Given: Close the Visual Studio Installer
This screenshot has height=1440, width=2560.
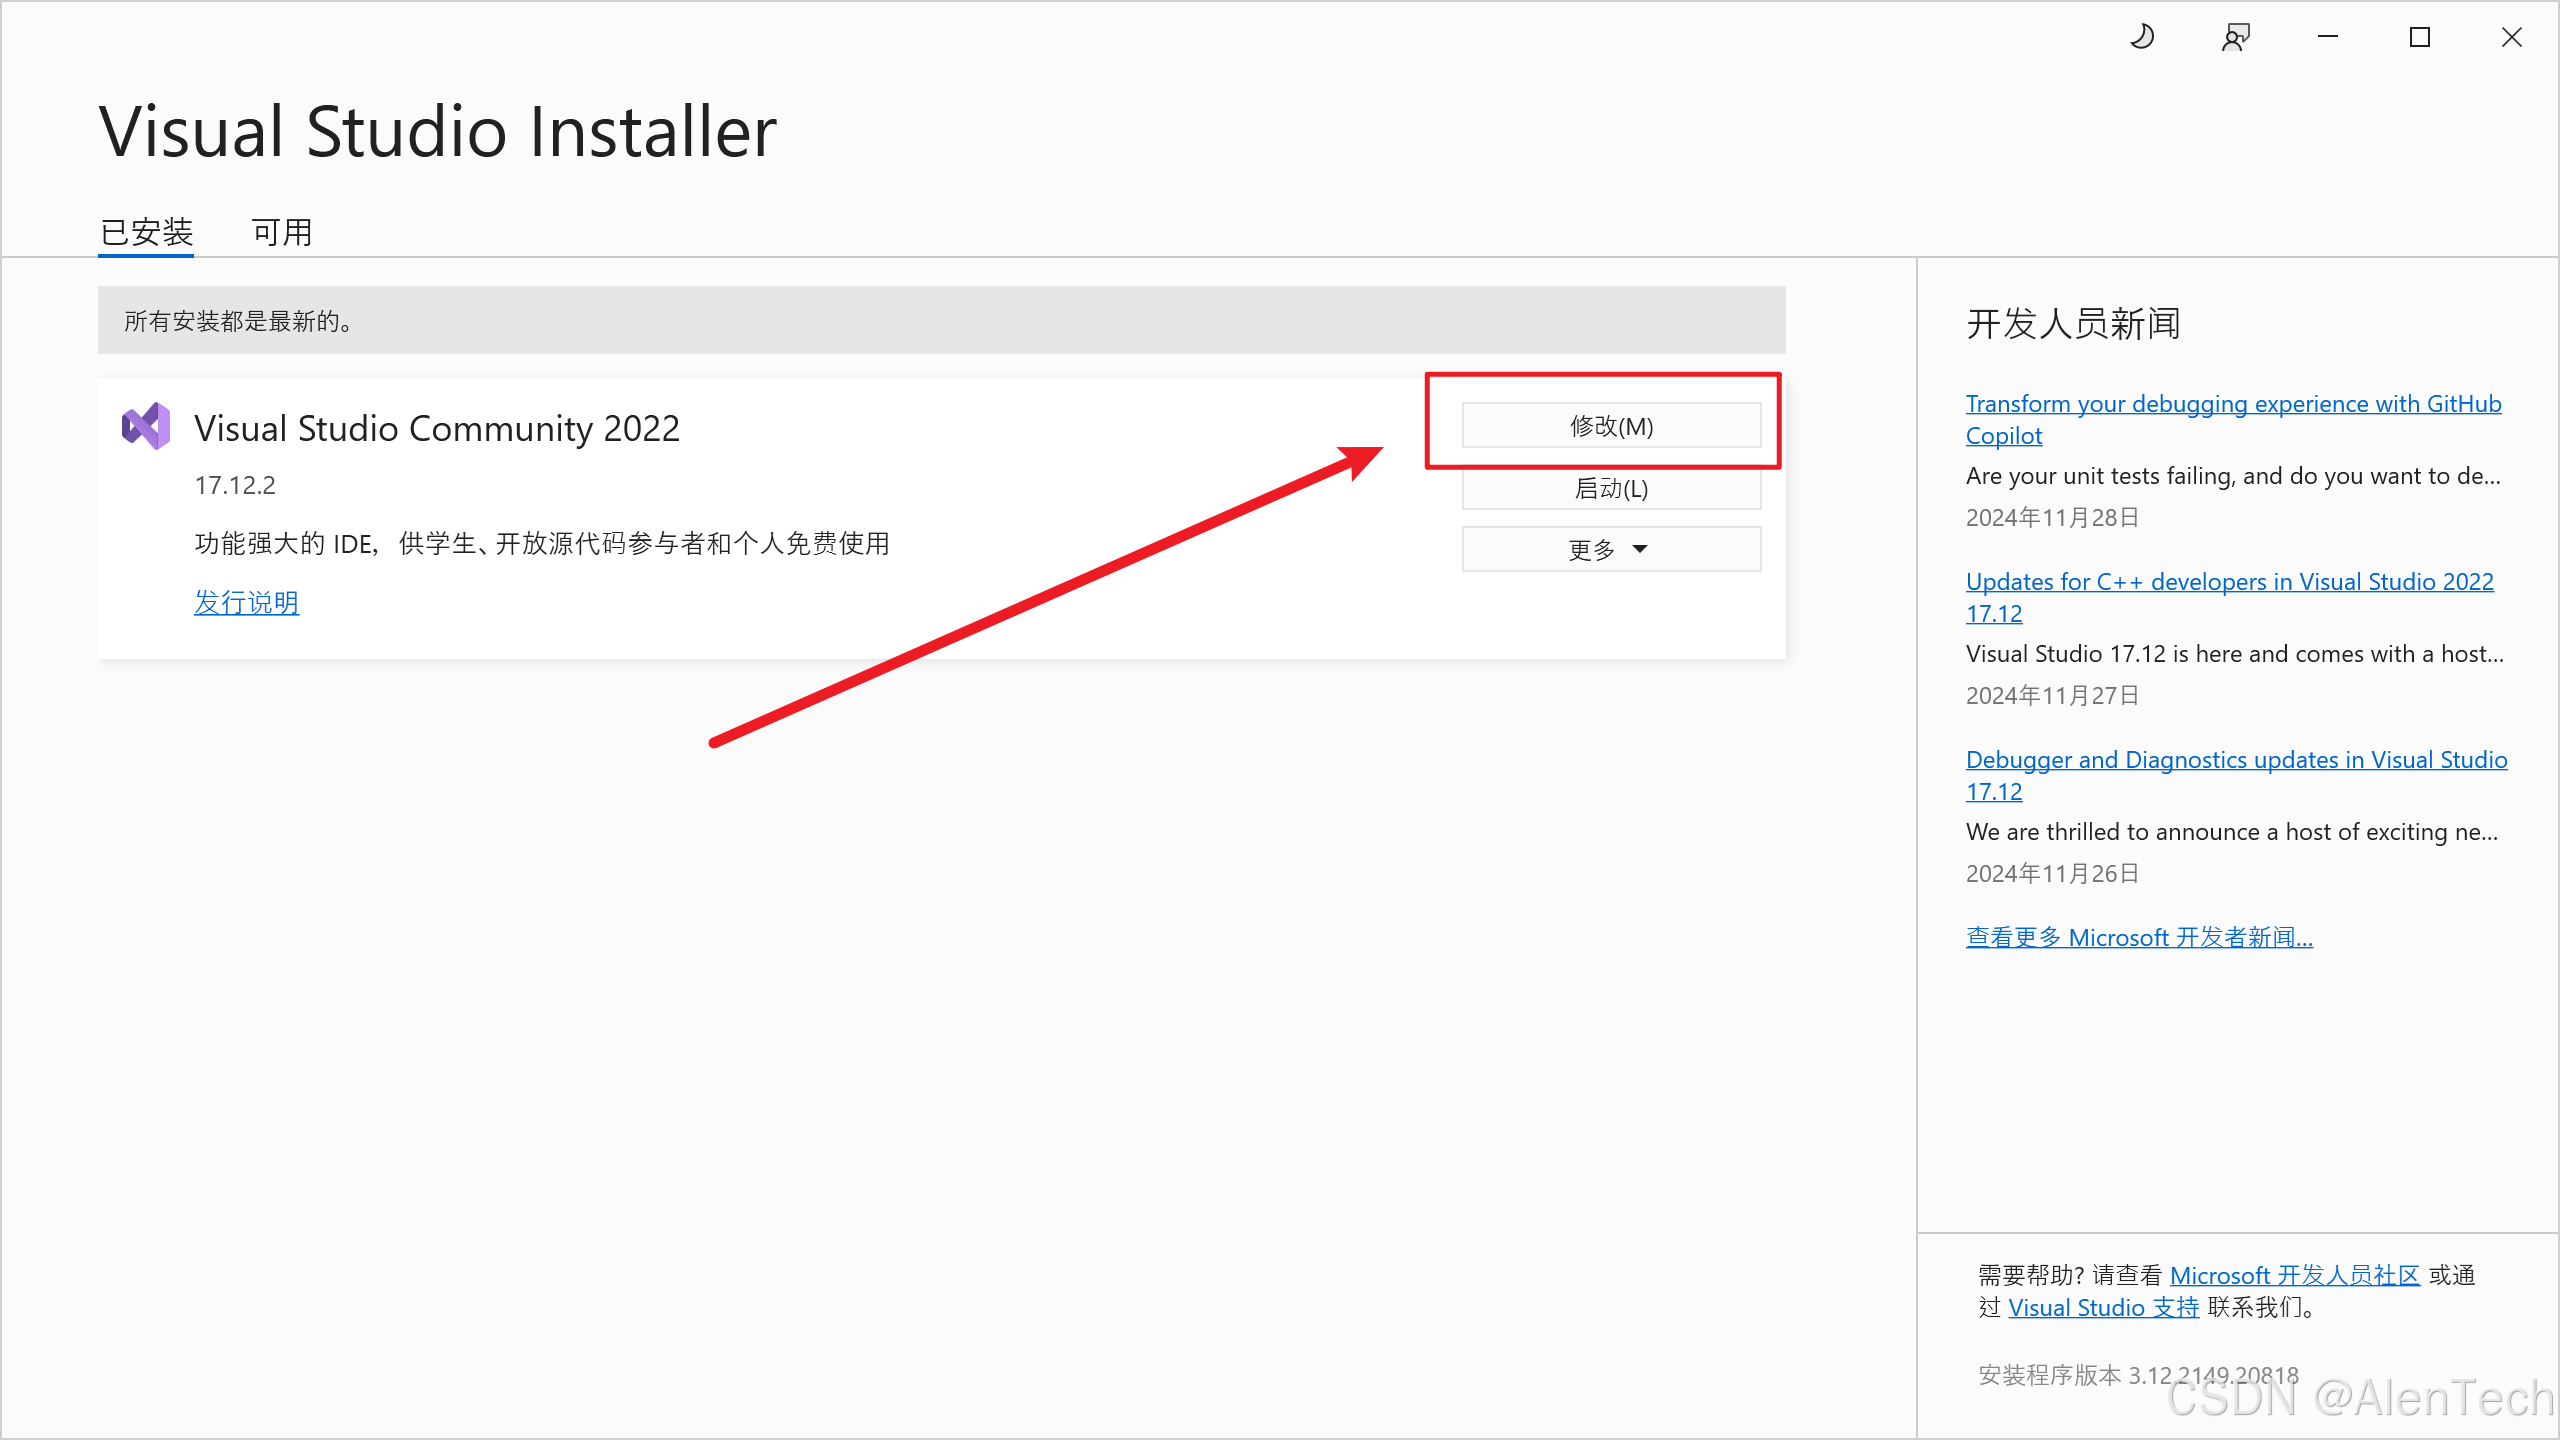Looking at the screenshot, I should click(x=2512, y=38).
